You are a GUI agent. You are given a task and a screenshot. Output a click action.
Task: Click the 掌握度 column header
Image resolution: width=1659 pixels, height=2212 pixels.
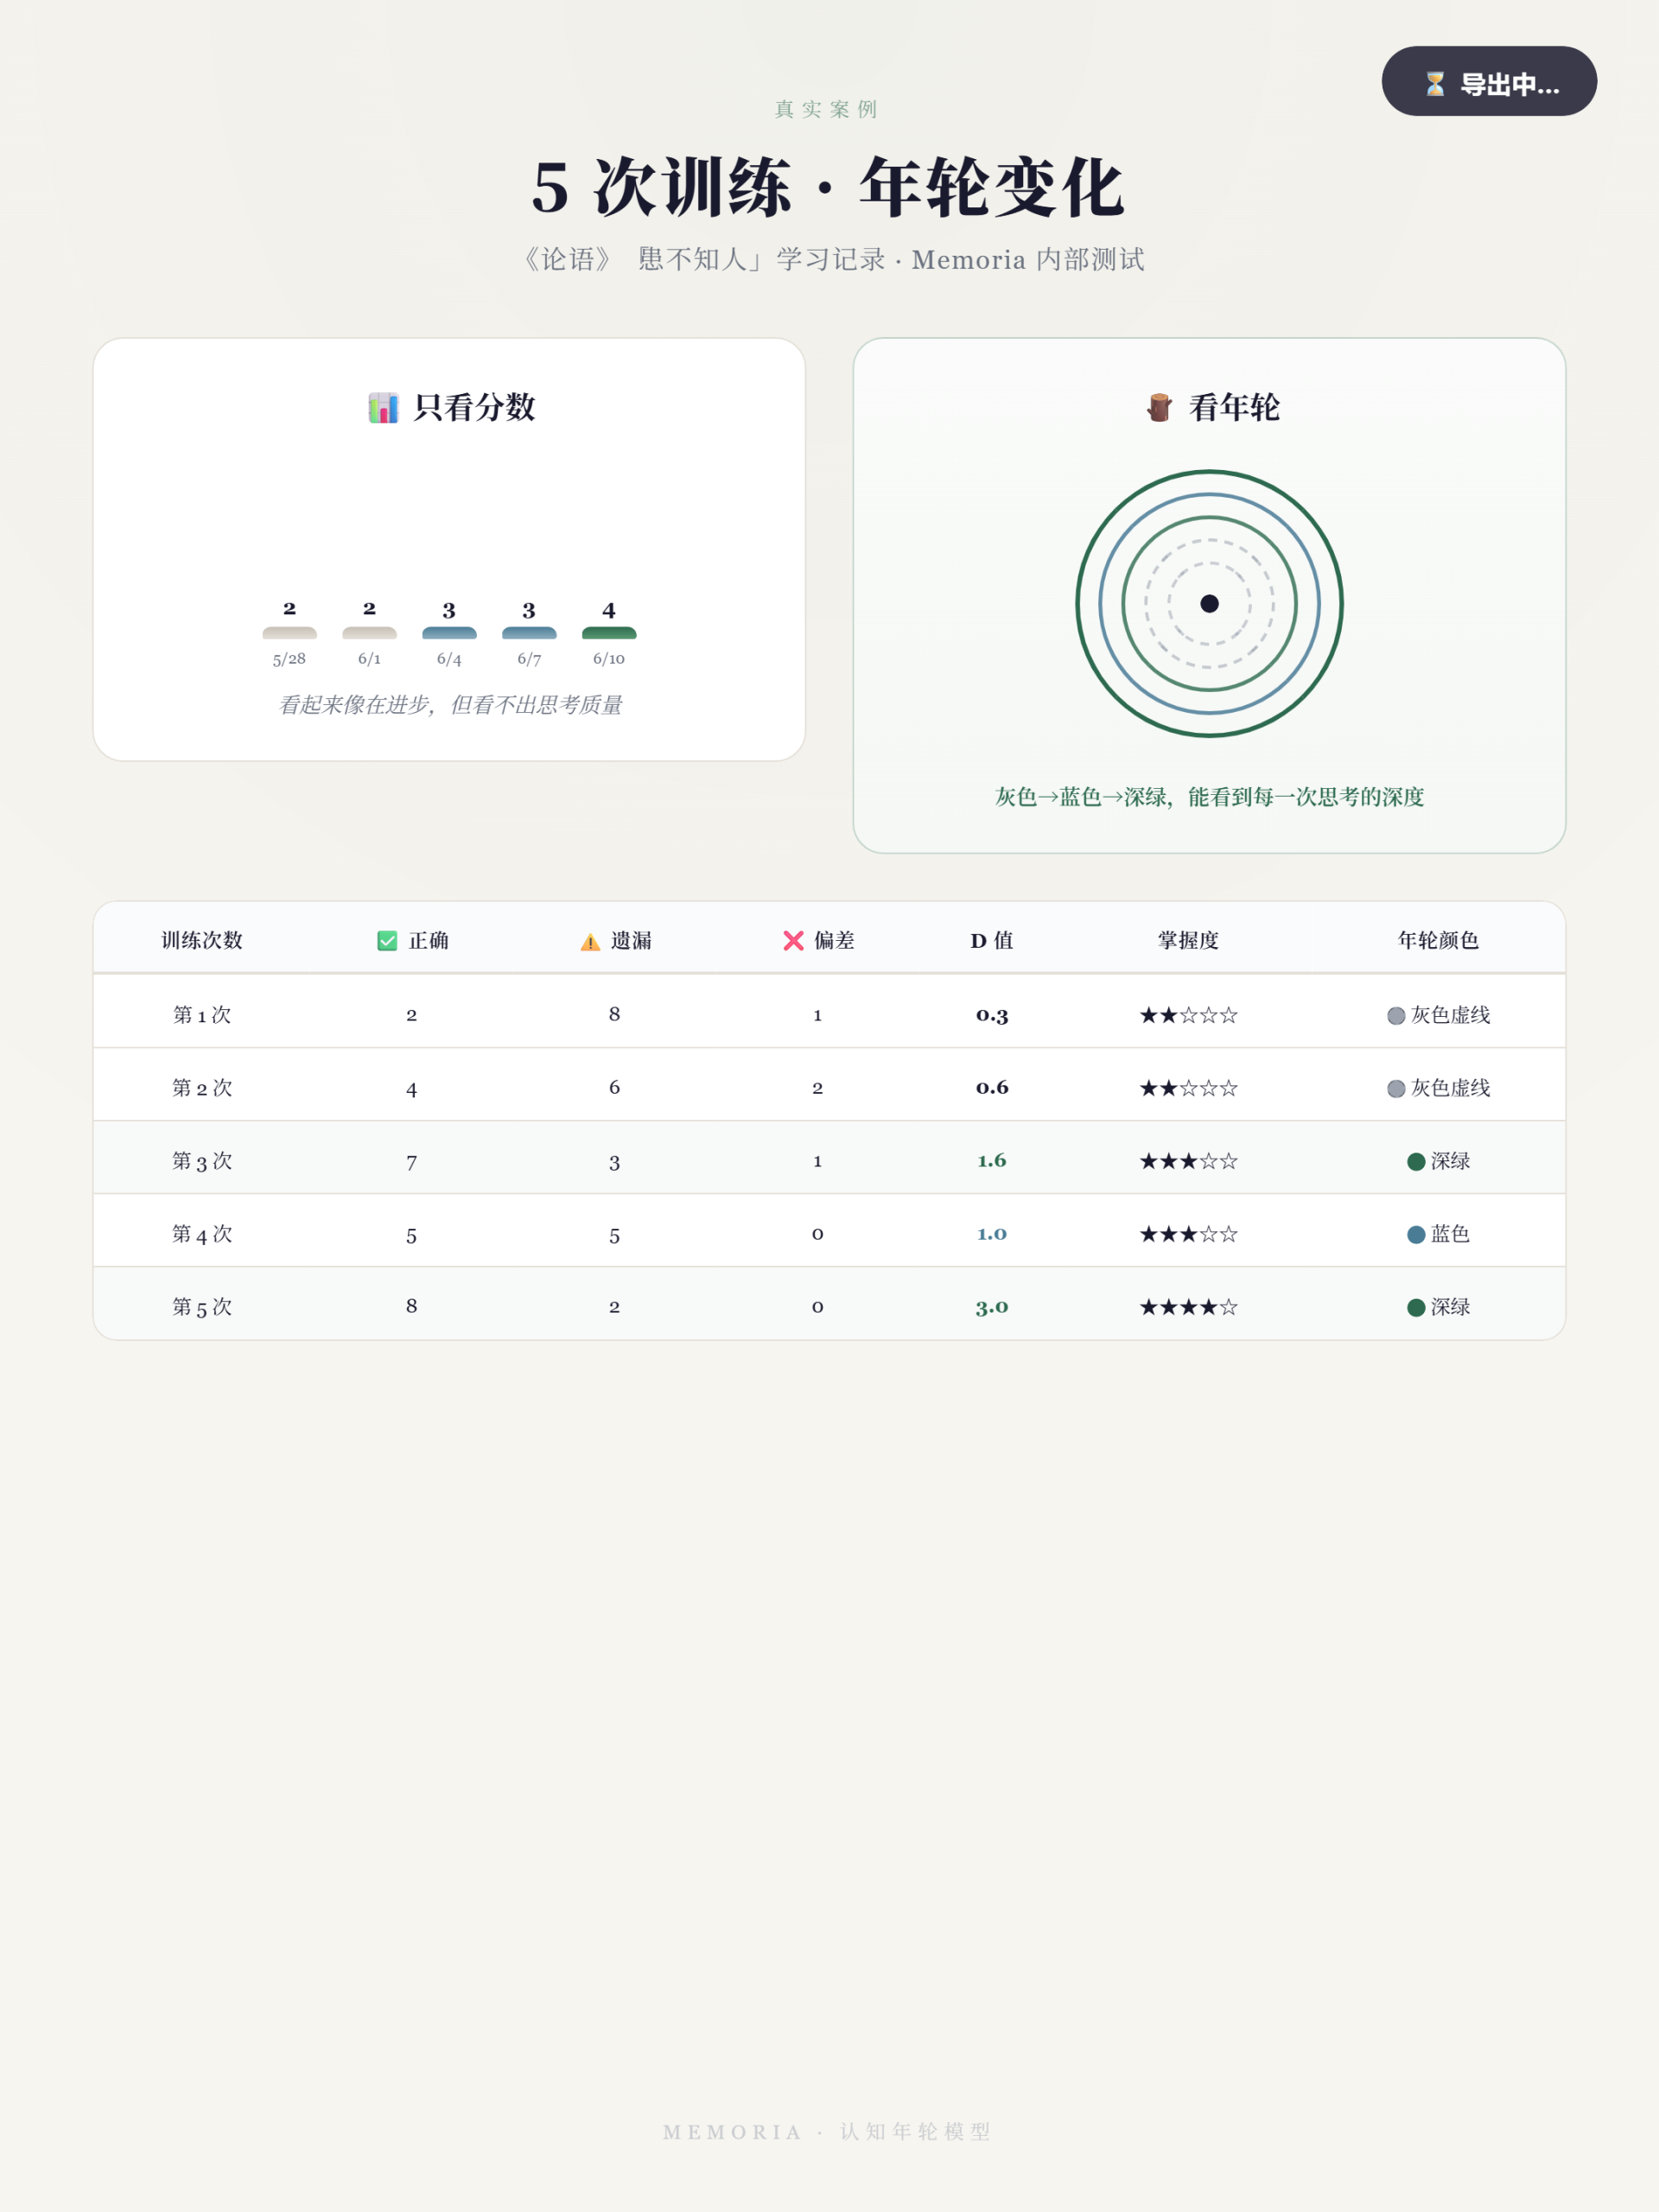tap(1188, 941)
